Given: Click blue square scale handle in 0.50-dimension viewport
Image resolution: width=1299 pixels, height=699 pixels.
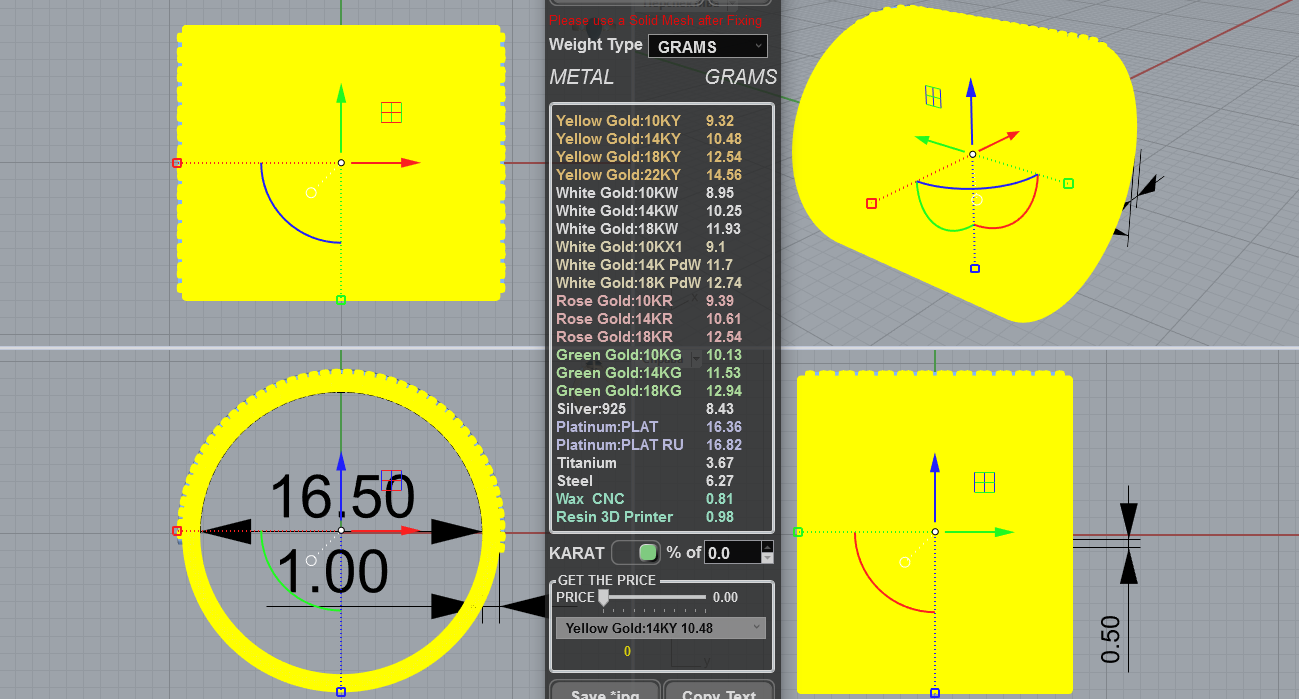Looking at the screenshot, I should (935, 692).
